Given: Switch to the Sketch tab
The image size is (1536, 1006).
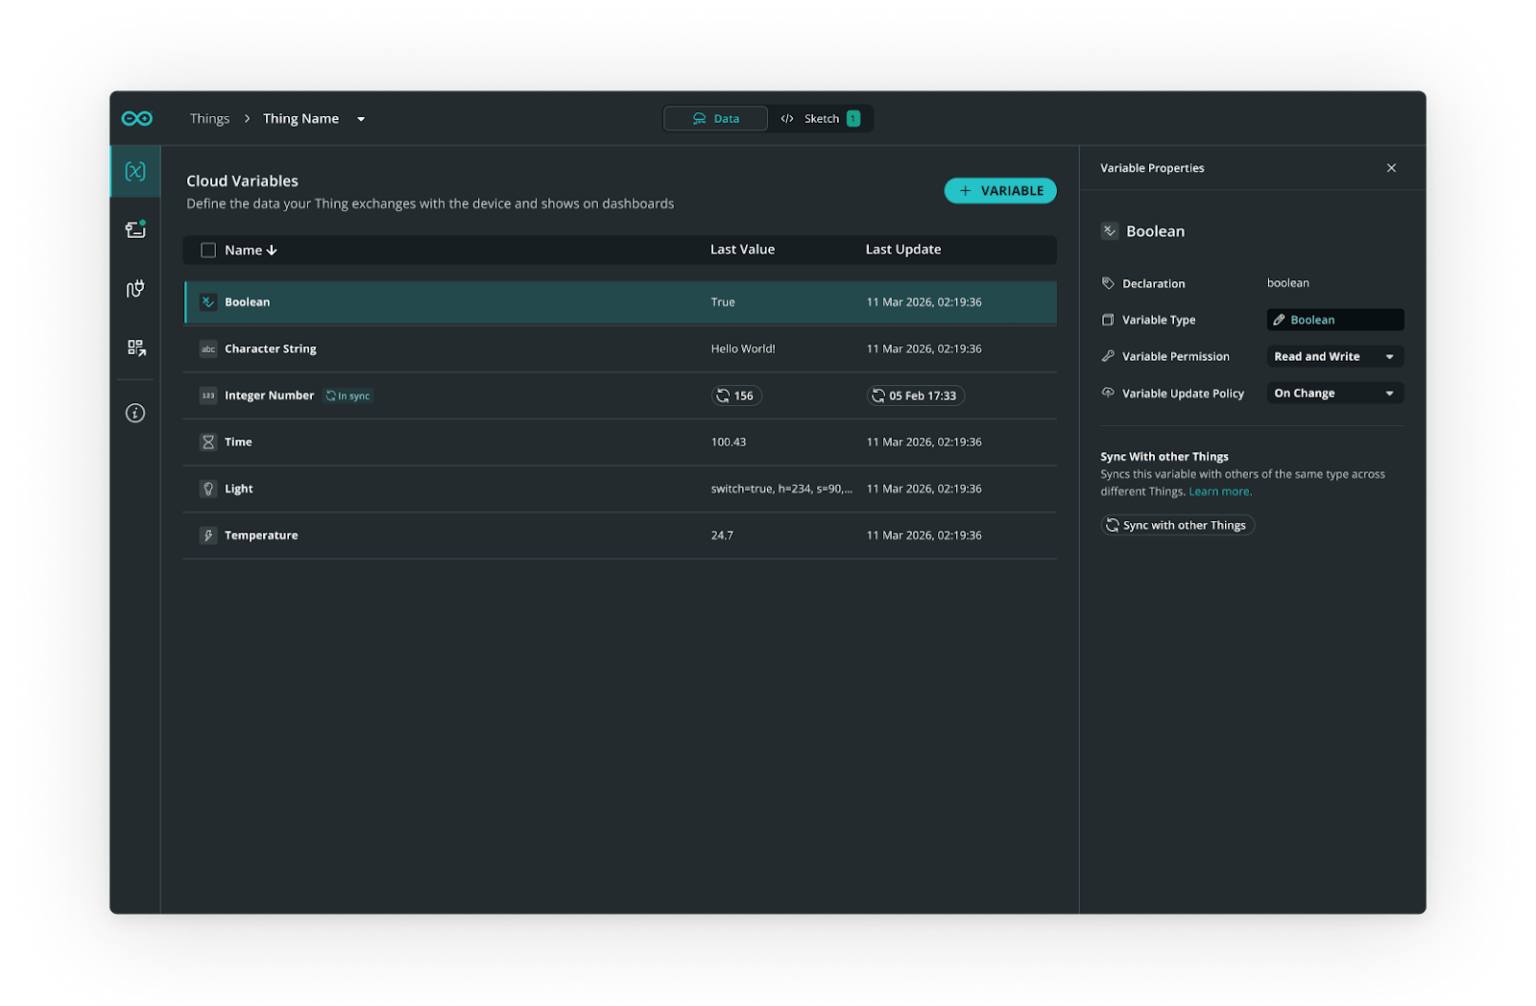Looking at the screenshot, I should (x=820, y=119).
